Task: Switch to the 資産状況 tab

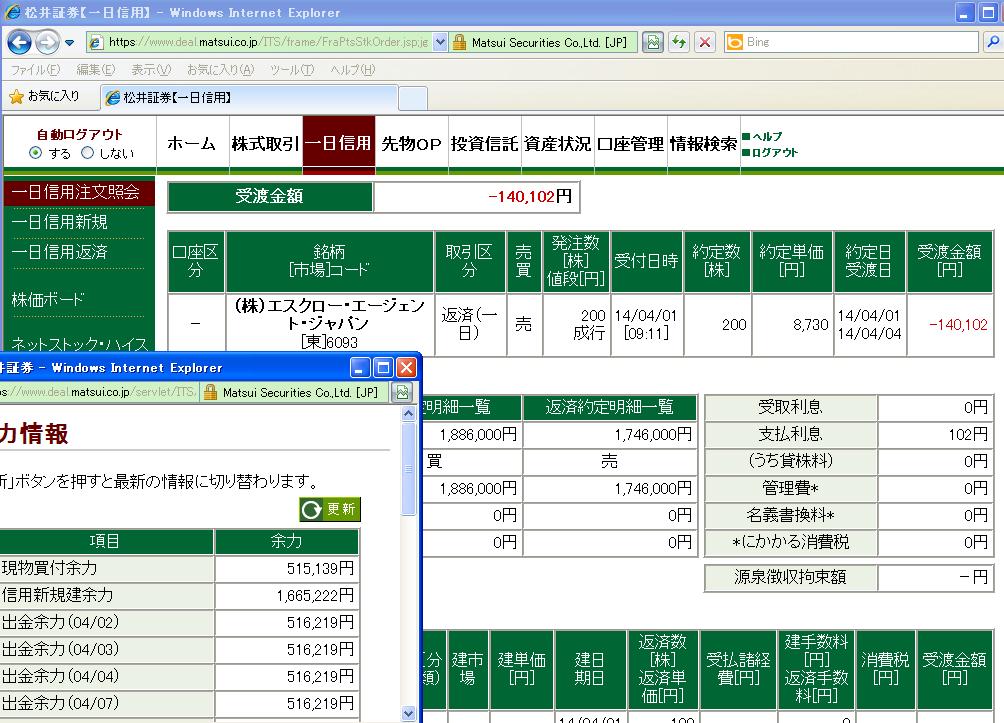Action: coord(557,144)
